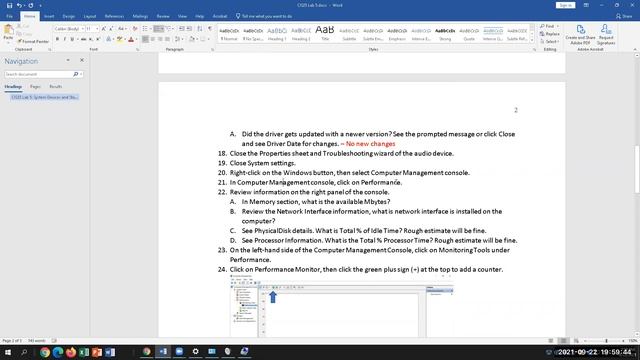Viewport: 640px width, 360px height.
Task: Open Text Effects icon in Font group
Action: [109, 39]
